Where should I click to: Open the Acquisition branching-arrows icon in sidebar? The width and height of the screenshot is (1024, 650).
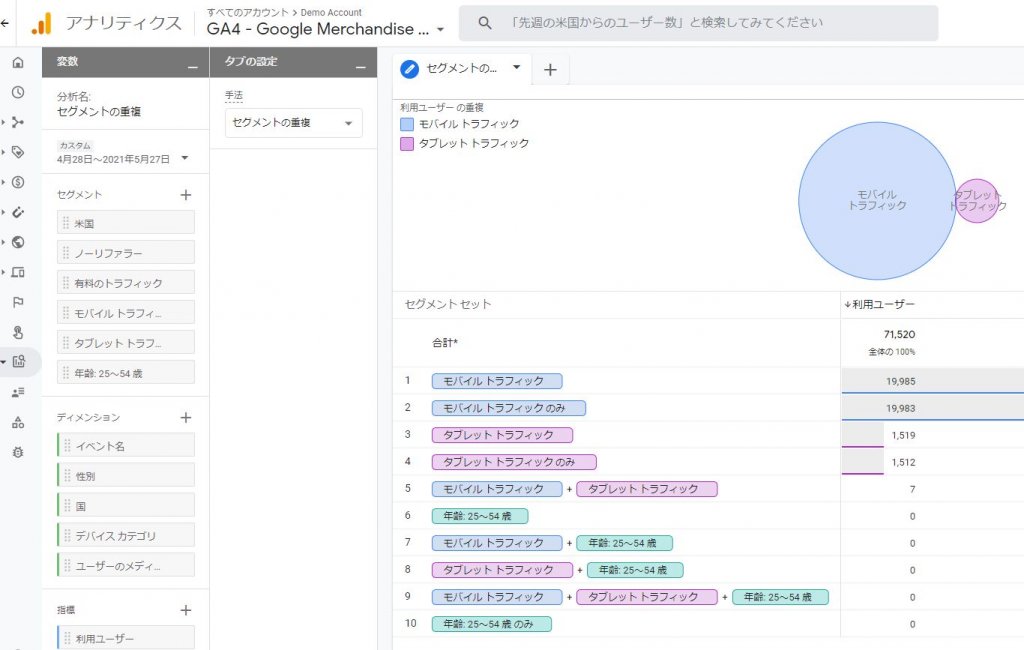coord(18,122)
